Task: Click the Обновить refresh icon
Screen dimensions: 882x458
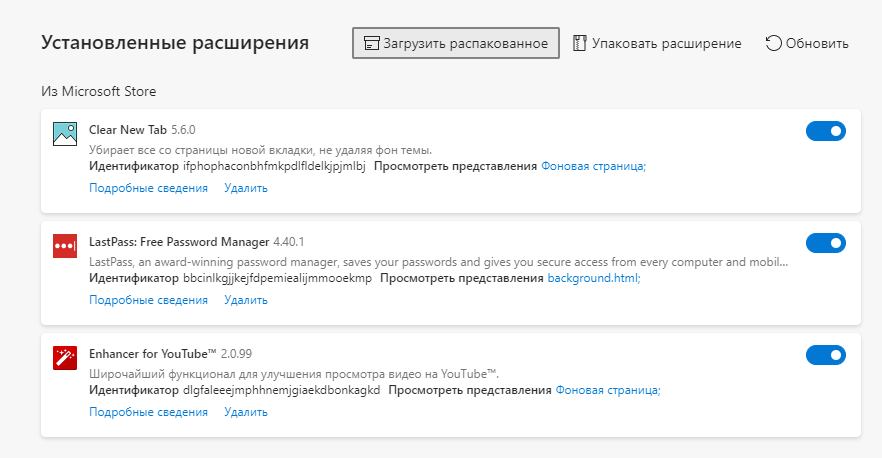Action: point(773,43)
